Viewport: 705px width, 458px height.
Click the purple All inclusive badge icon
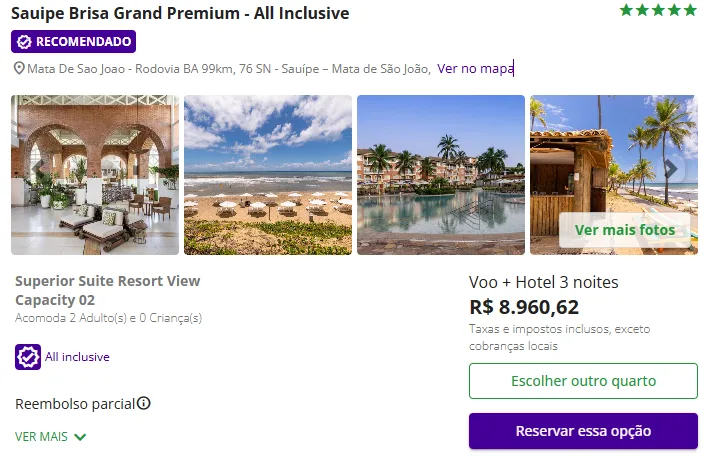(x=27, y=357)
